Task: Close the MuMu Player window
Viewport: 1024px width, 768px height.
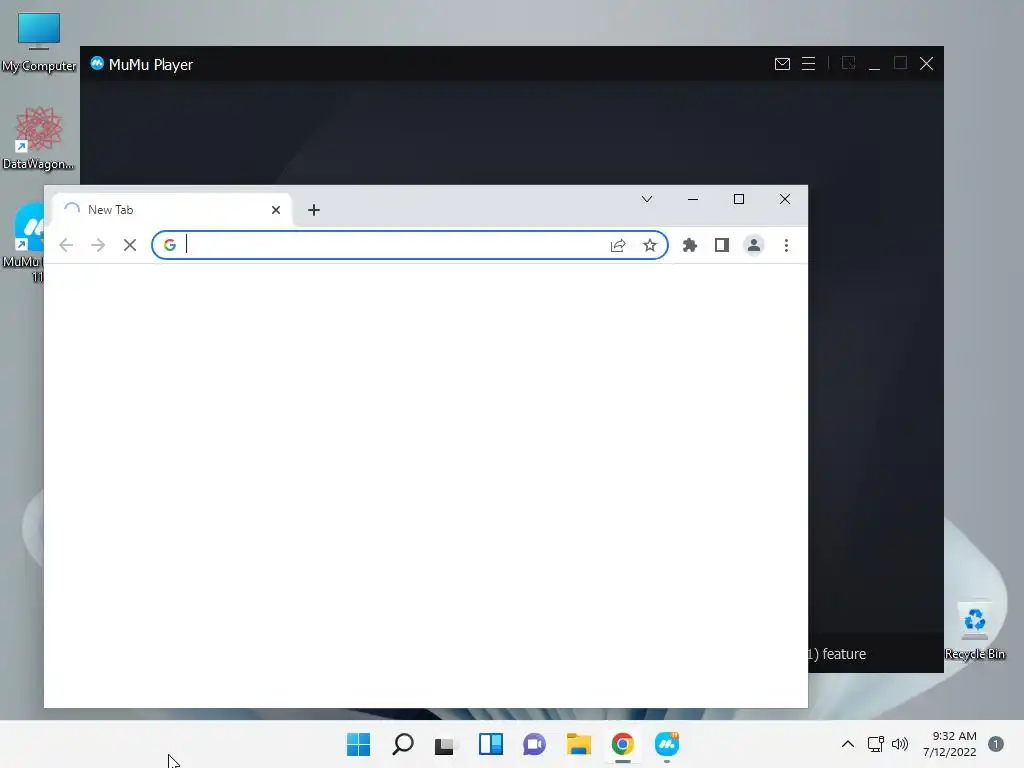Action: (927, 63)
